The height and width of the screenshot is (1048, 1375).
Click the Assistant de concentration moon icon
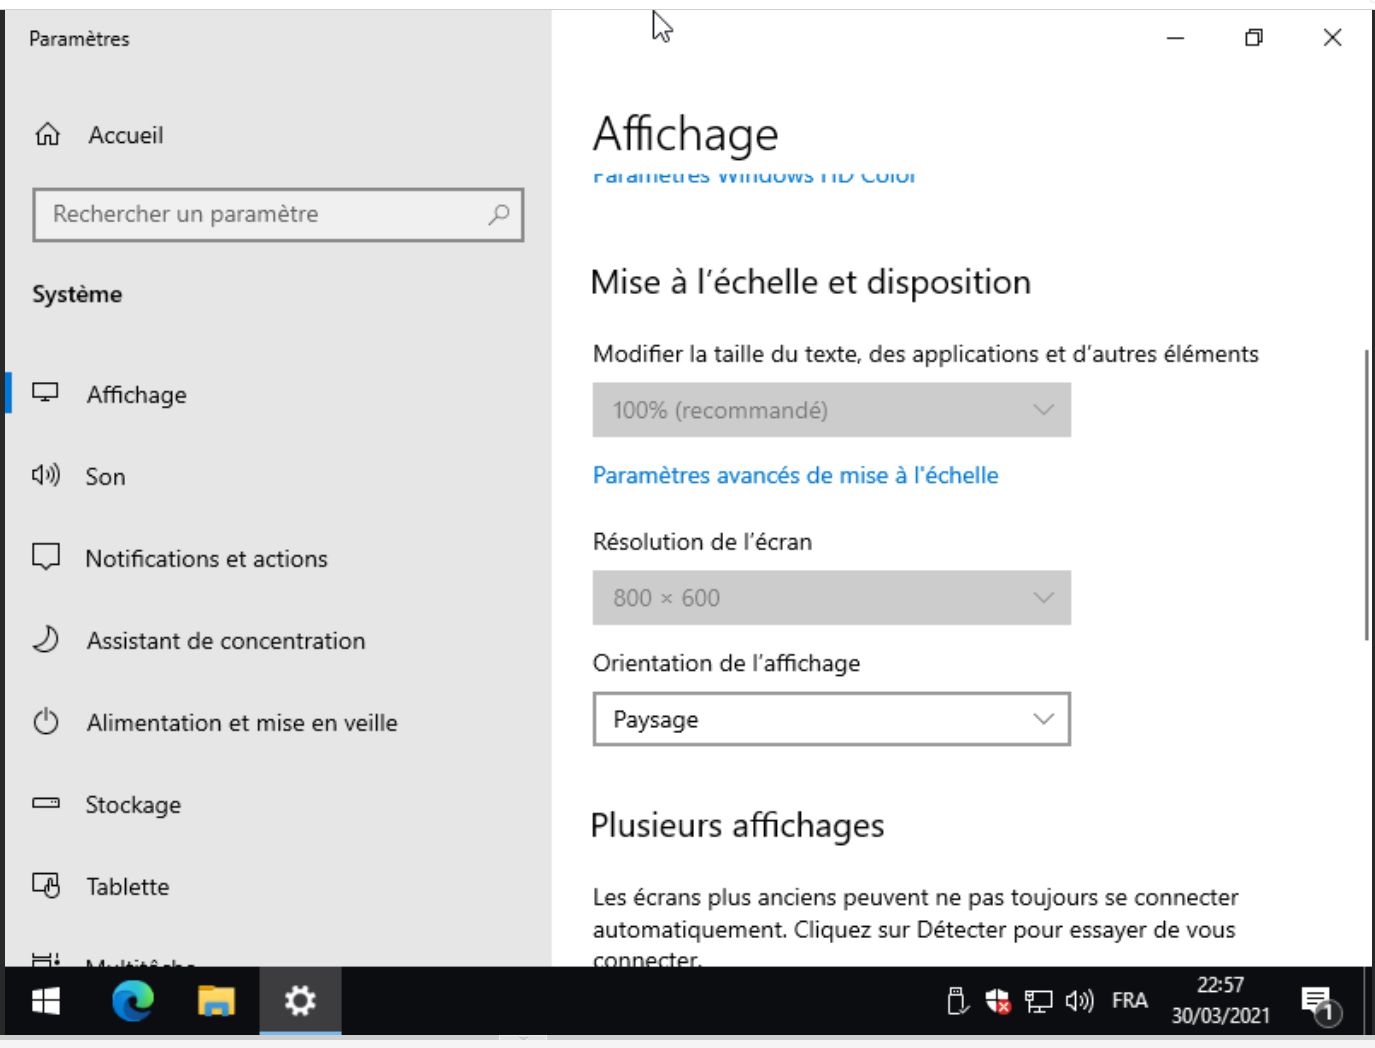coord(46,640)
